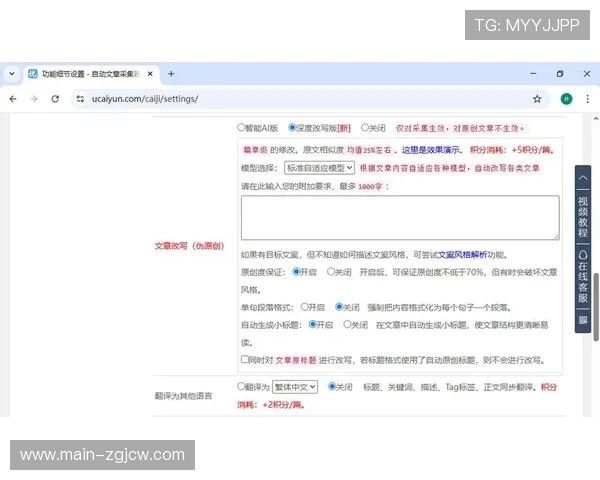Click the up-arrow icon on side widget
Viewport: 600px width, 480px height.
point(583,178)
